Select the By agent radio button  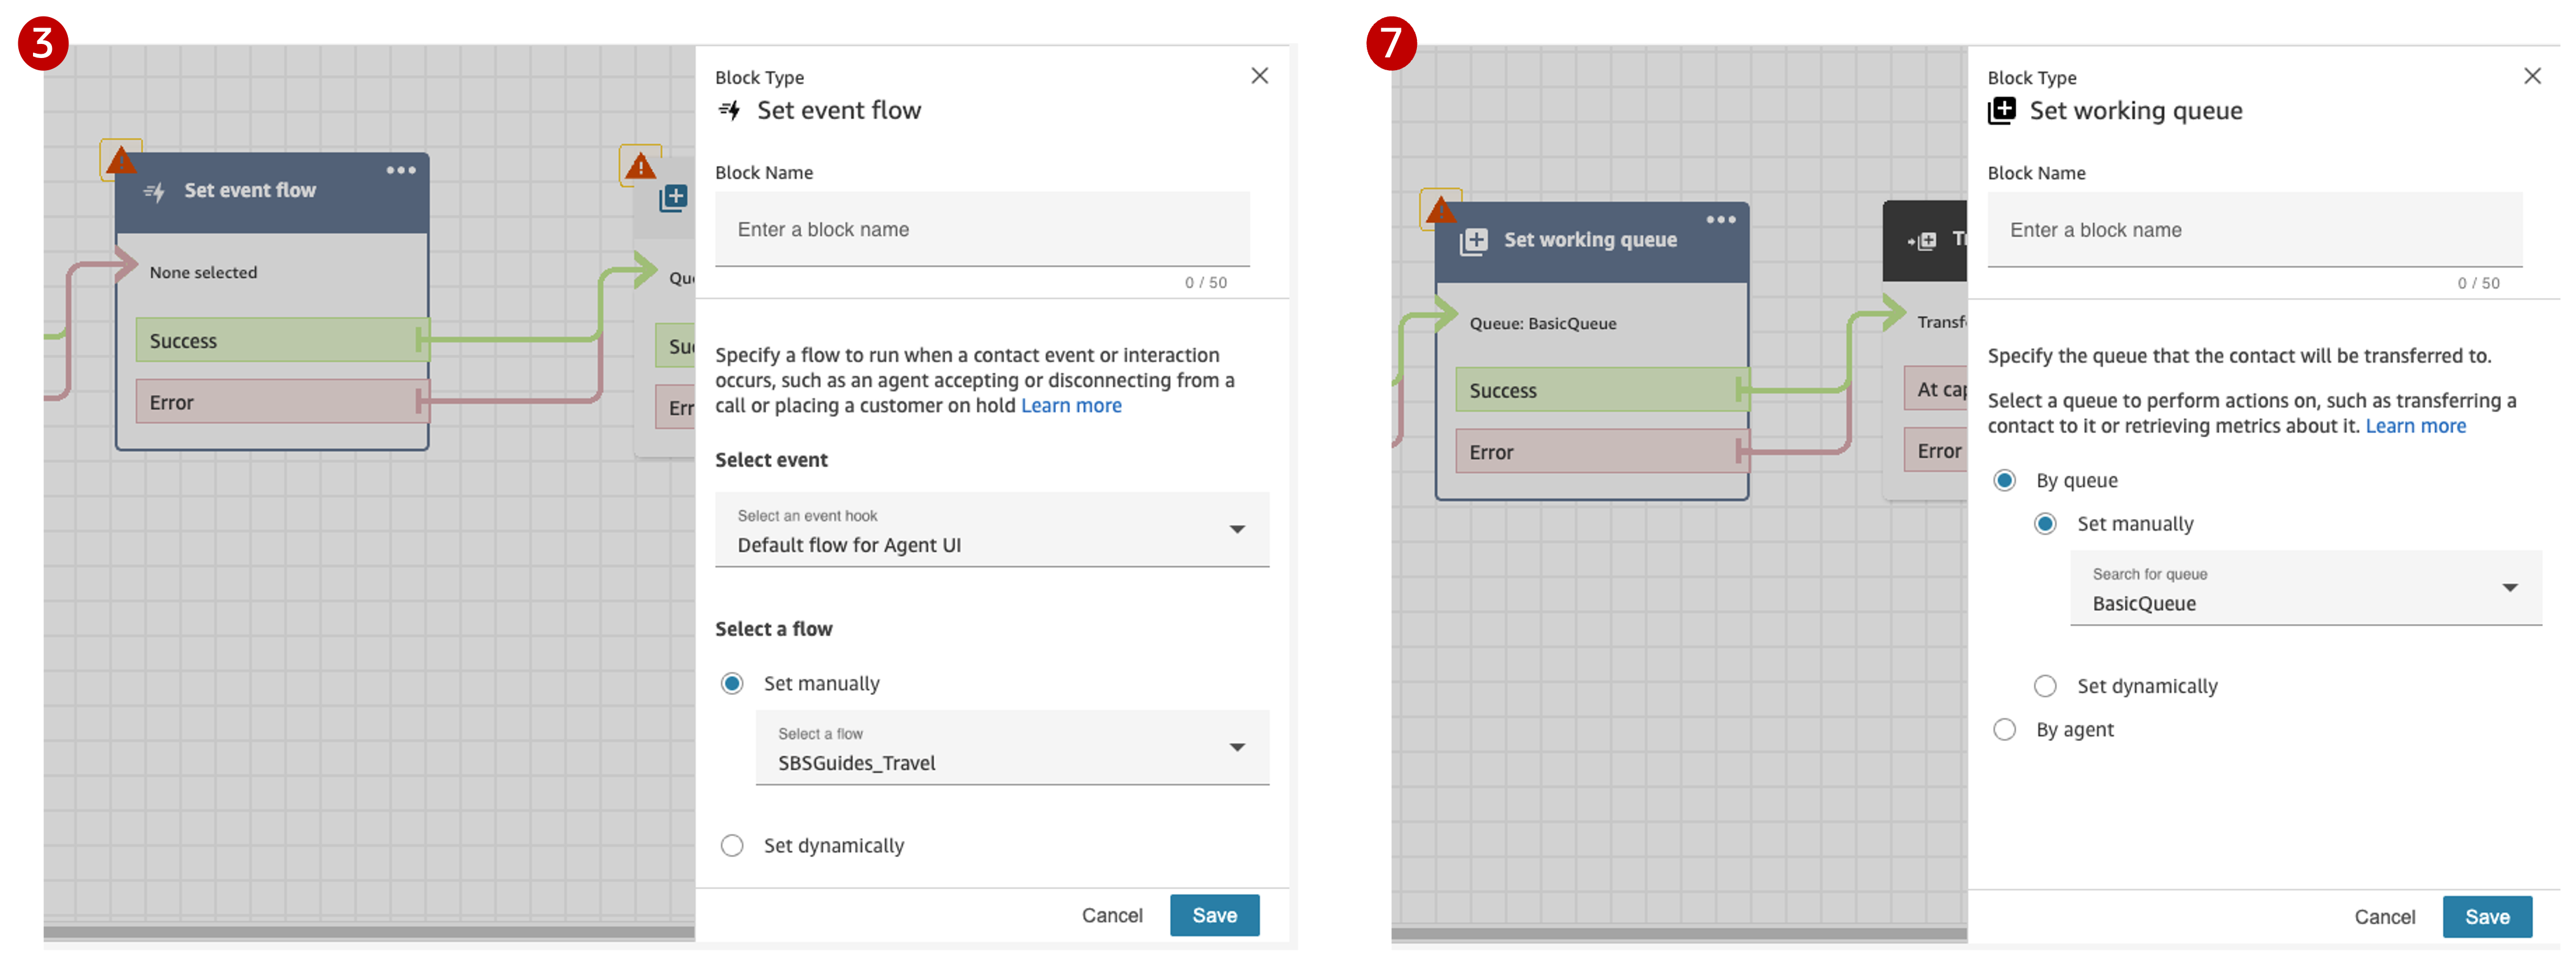click(2005, 729)
